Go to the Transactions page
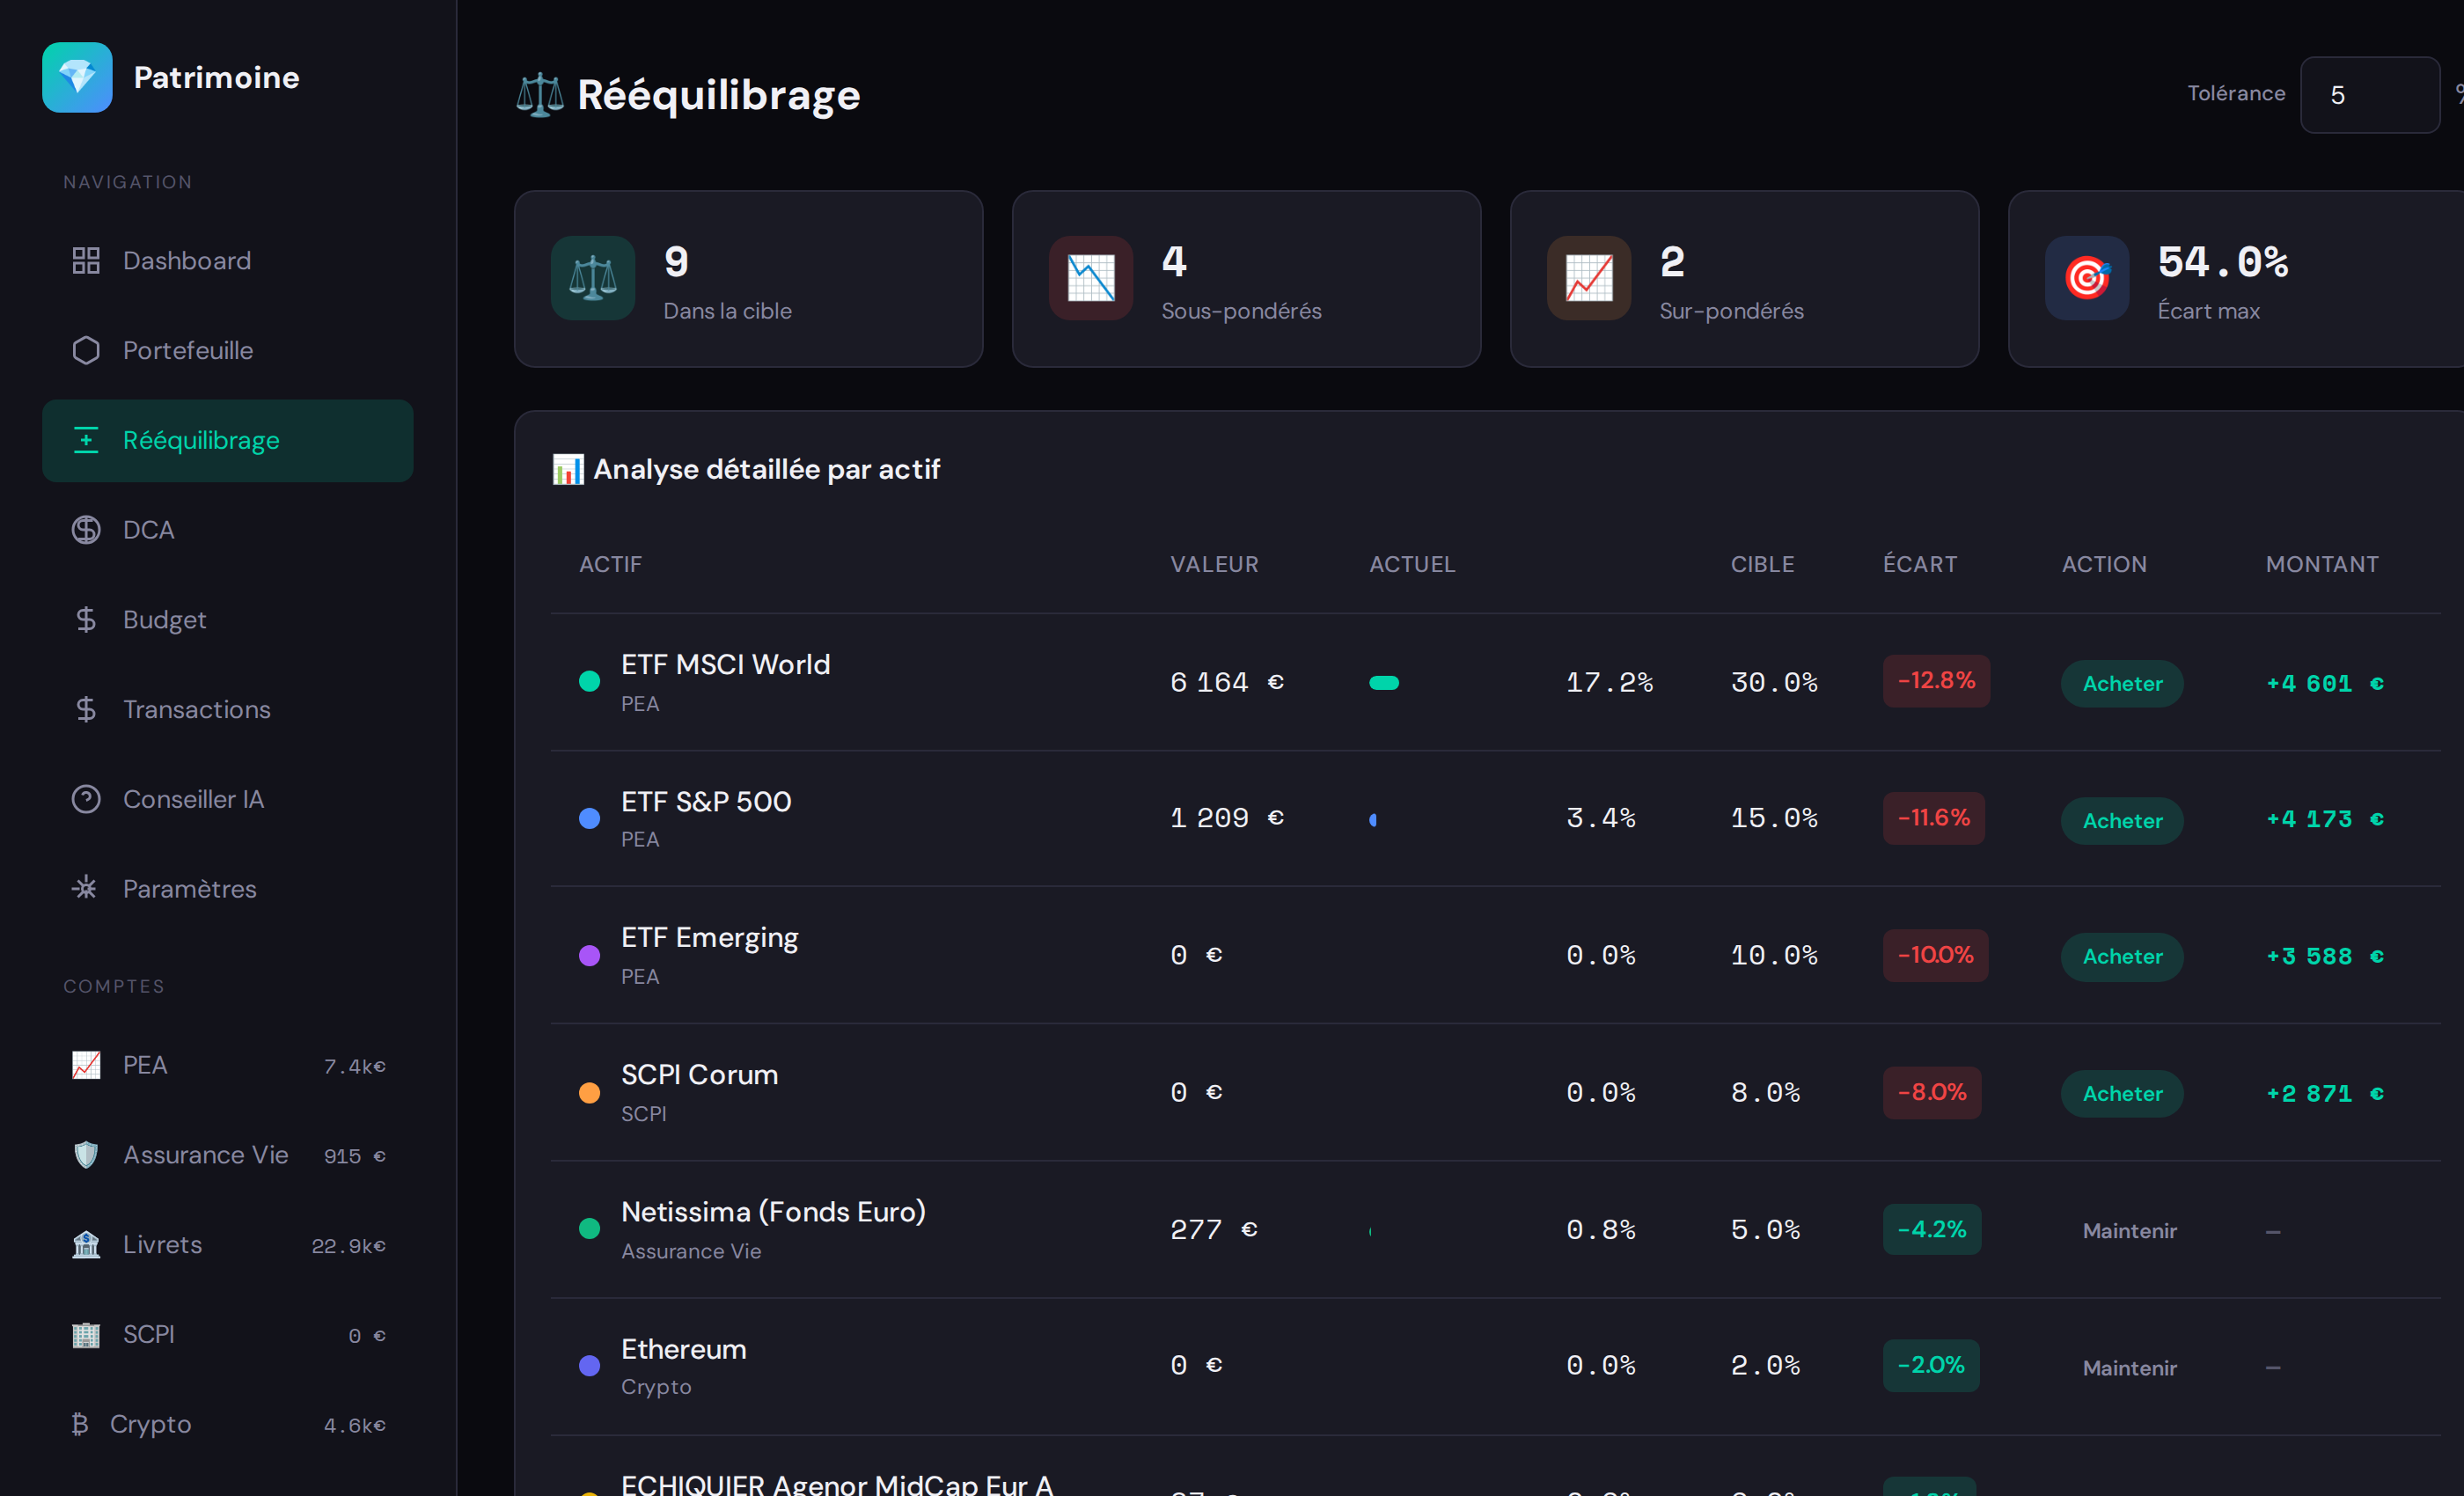2464x1496 pixels. (x=196, y=710)
